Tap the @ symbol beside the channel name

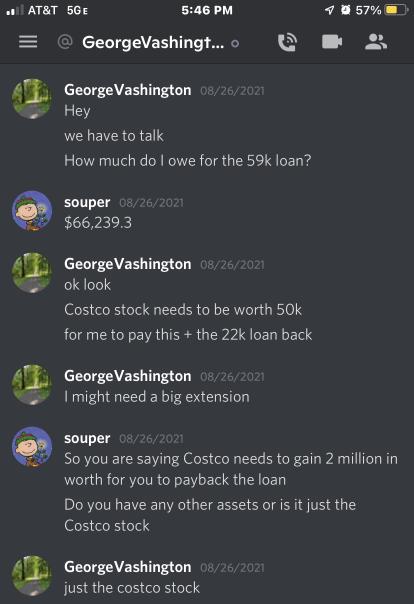65,42
